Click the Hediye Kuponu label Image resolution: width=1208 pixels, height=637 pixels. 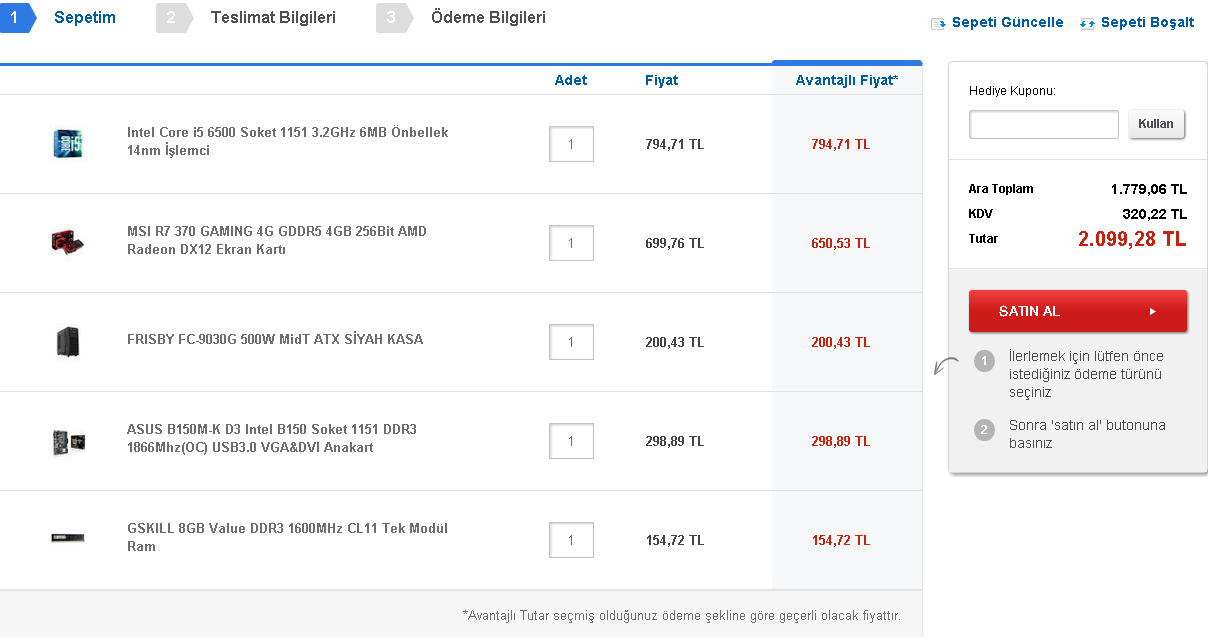1012,91
